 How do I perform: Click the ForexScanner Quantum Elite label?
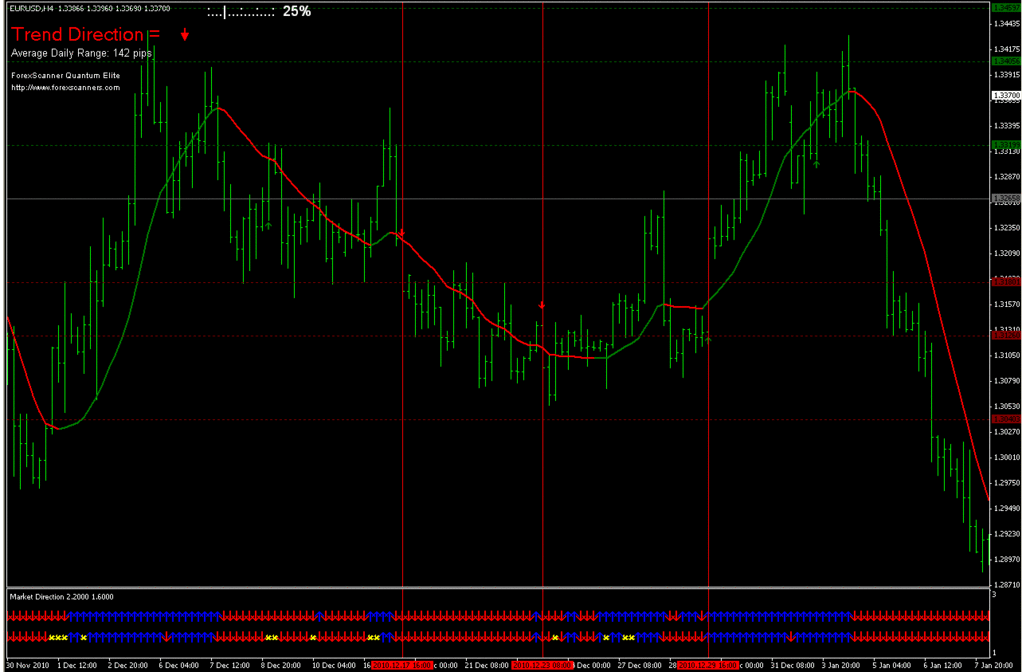[64, 74]
